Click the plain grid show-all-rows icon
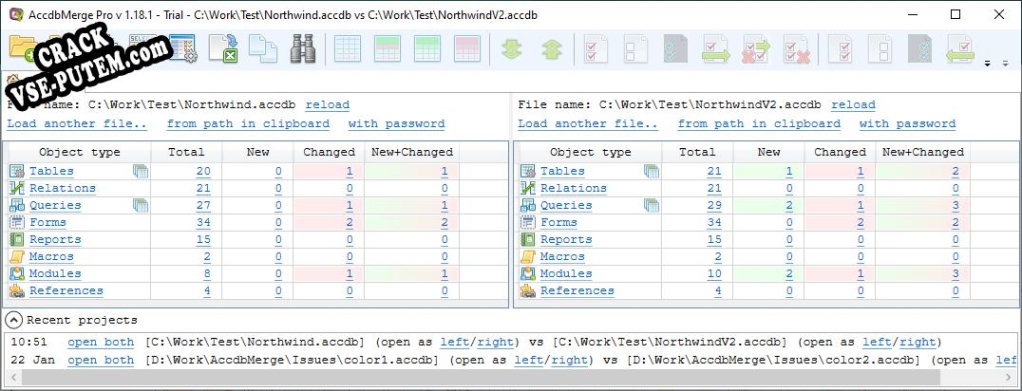Image resolution: width=1022 pixels, height=391 pixels. (347, 49)
